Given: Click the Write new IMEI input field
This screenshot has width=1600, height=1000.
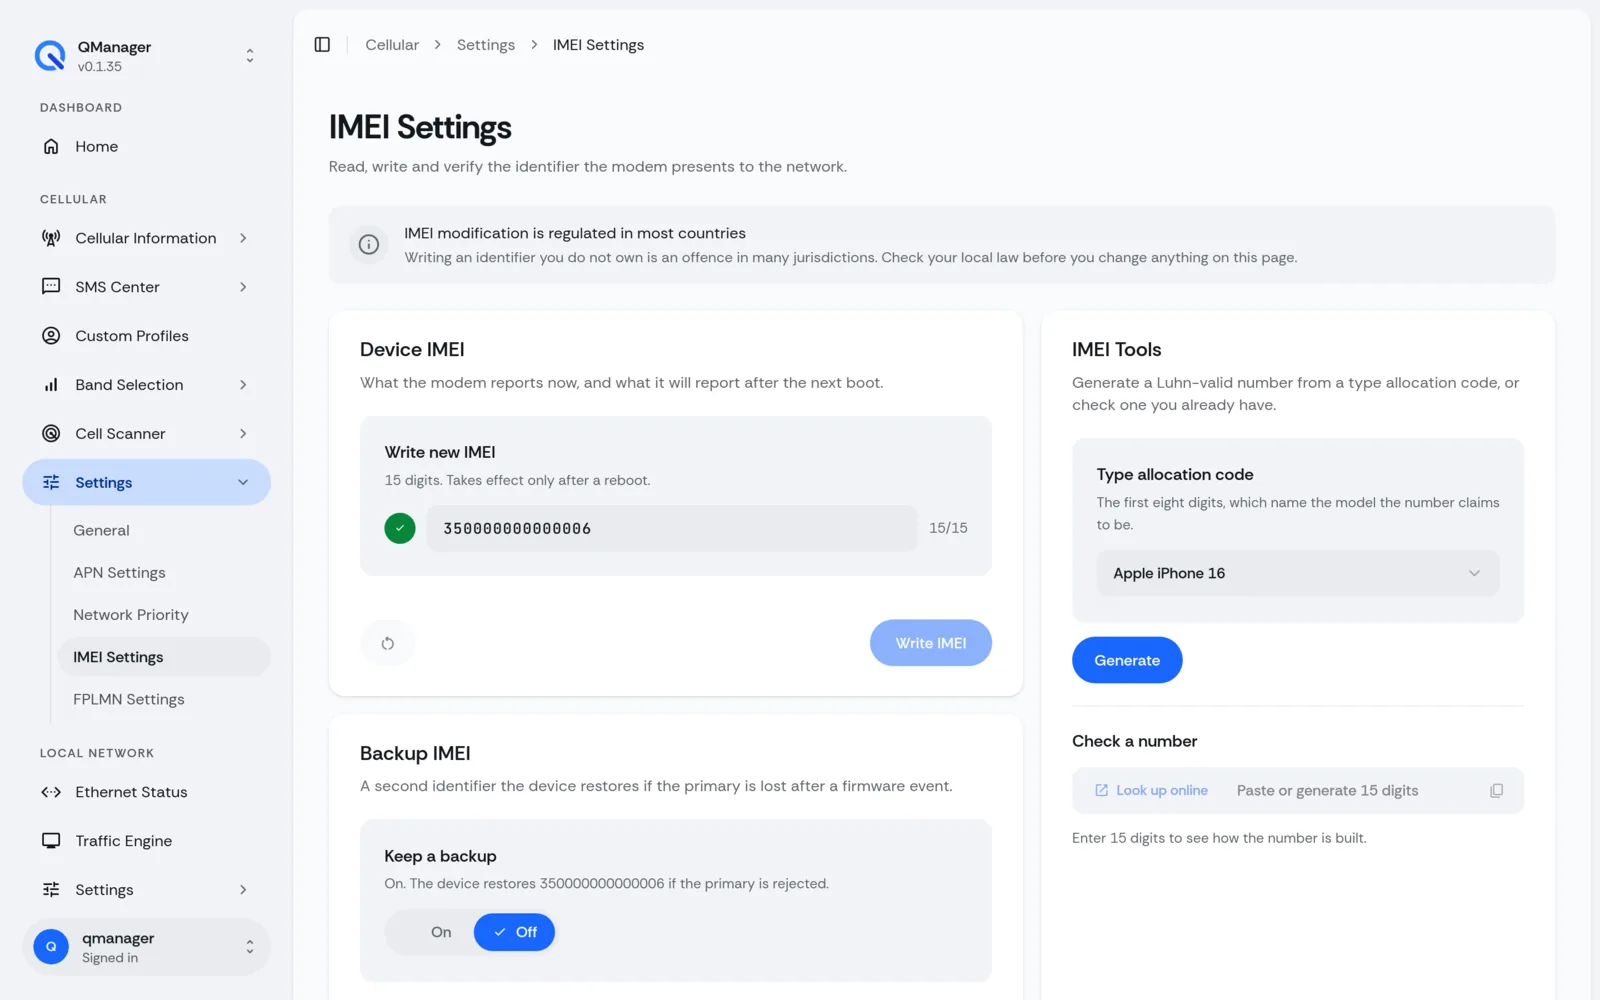Looking at the screenshot, I should (672, 528).
